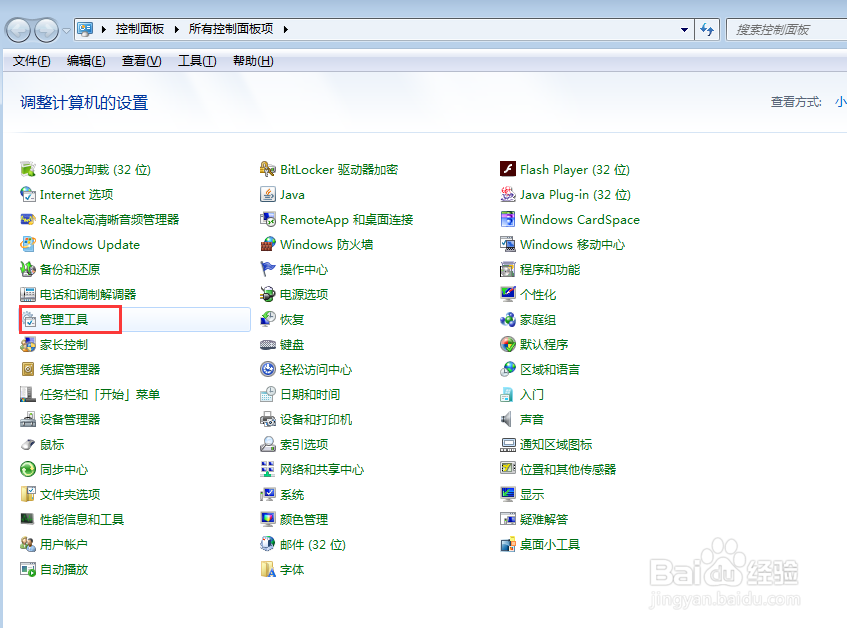Screen dimensions: 847x628
Task: Open the 文件(F) menu
Action: coord(31,61)
